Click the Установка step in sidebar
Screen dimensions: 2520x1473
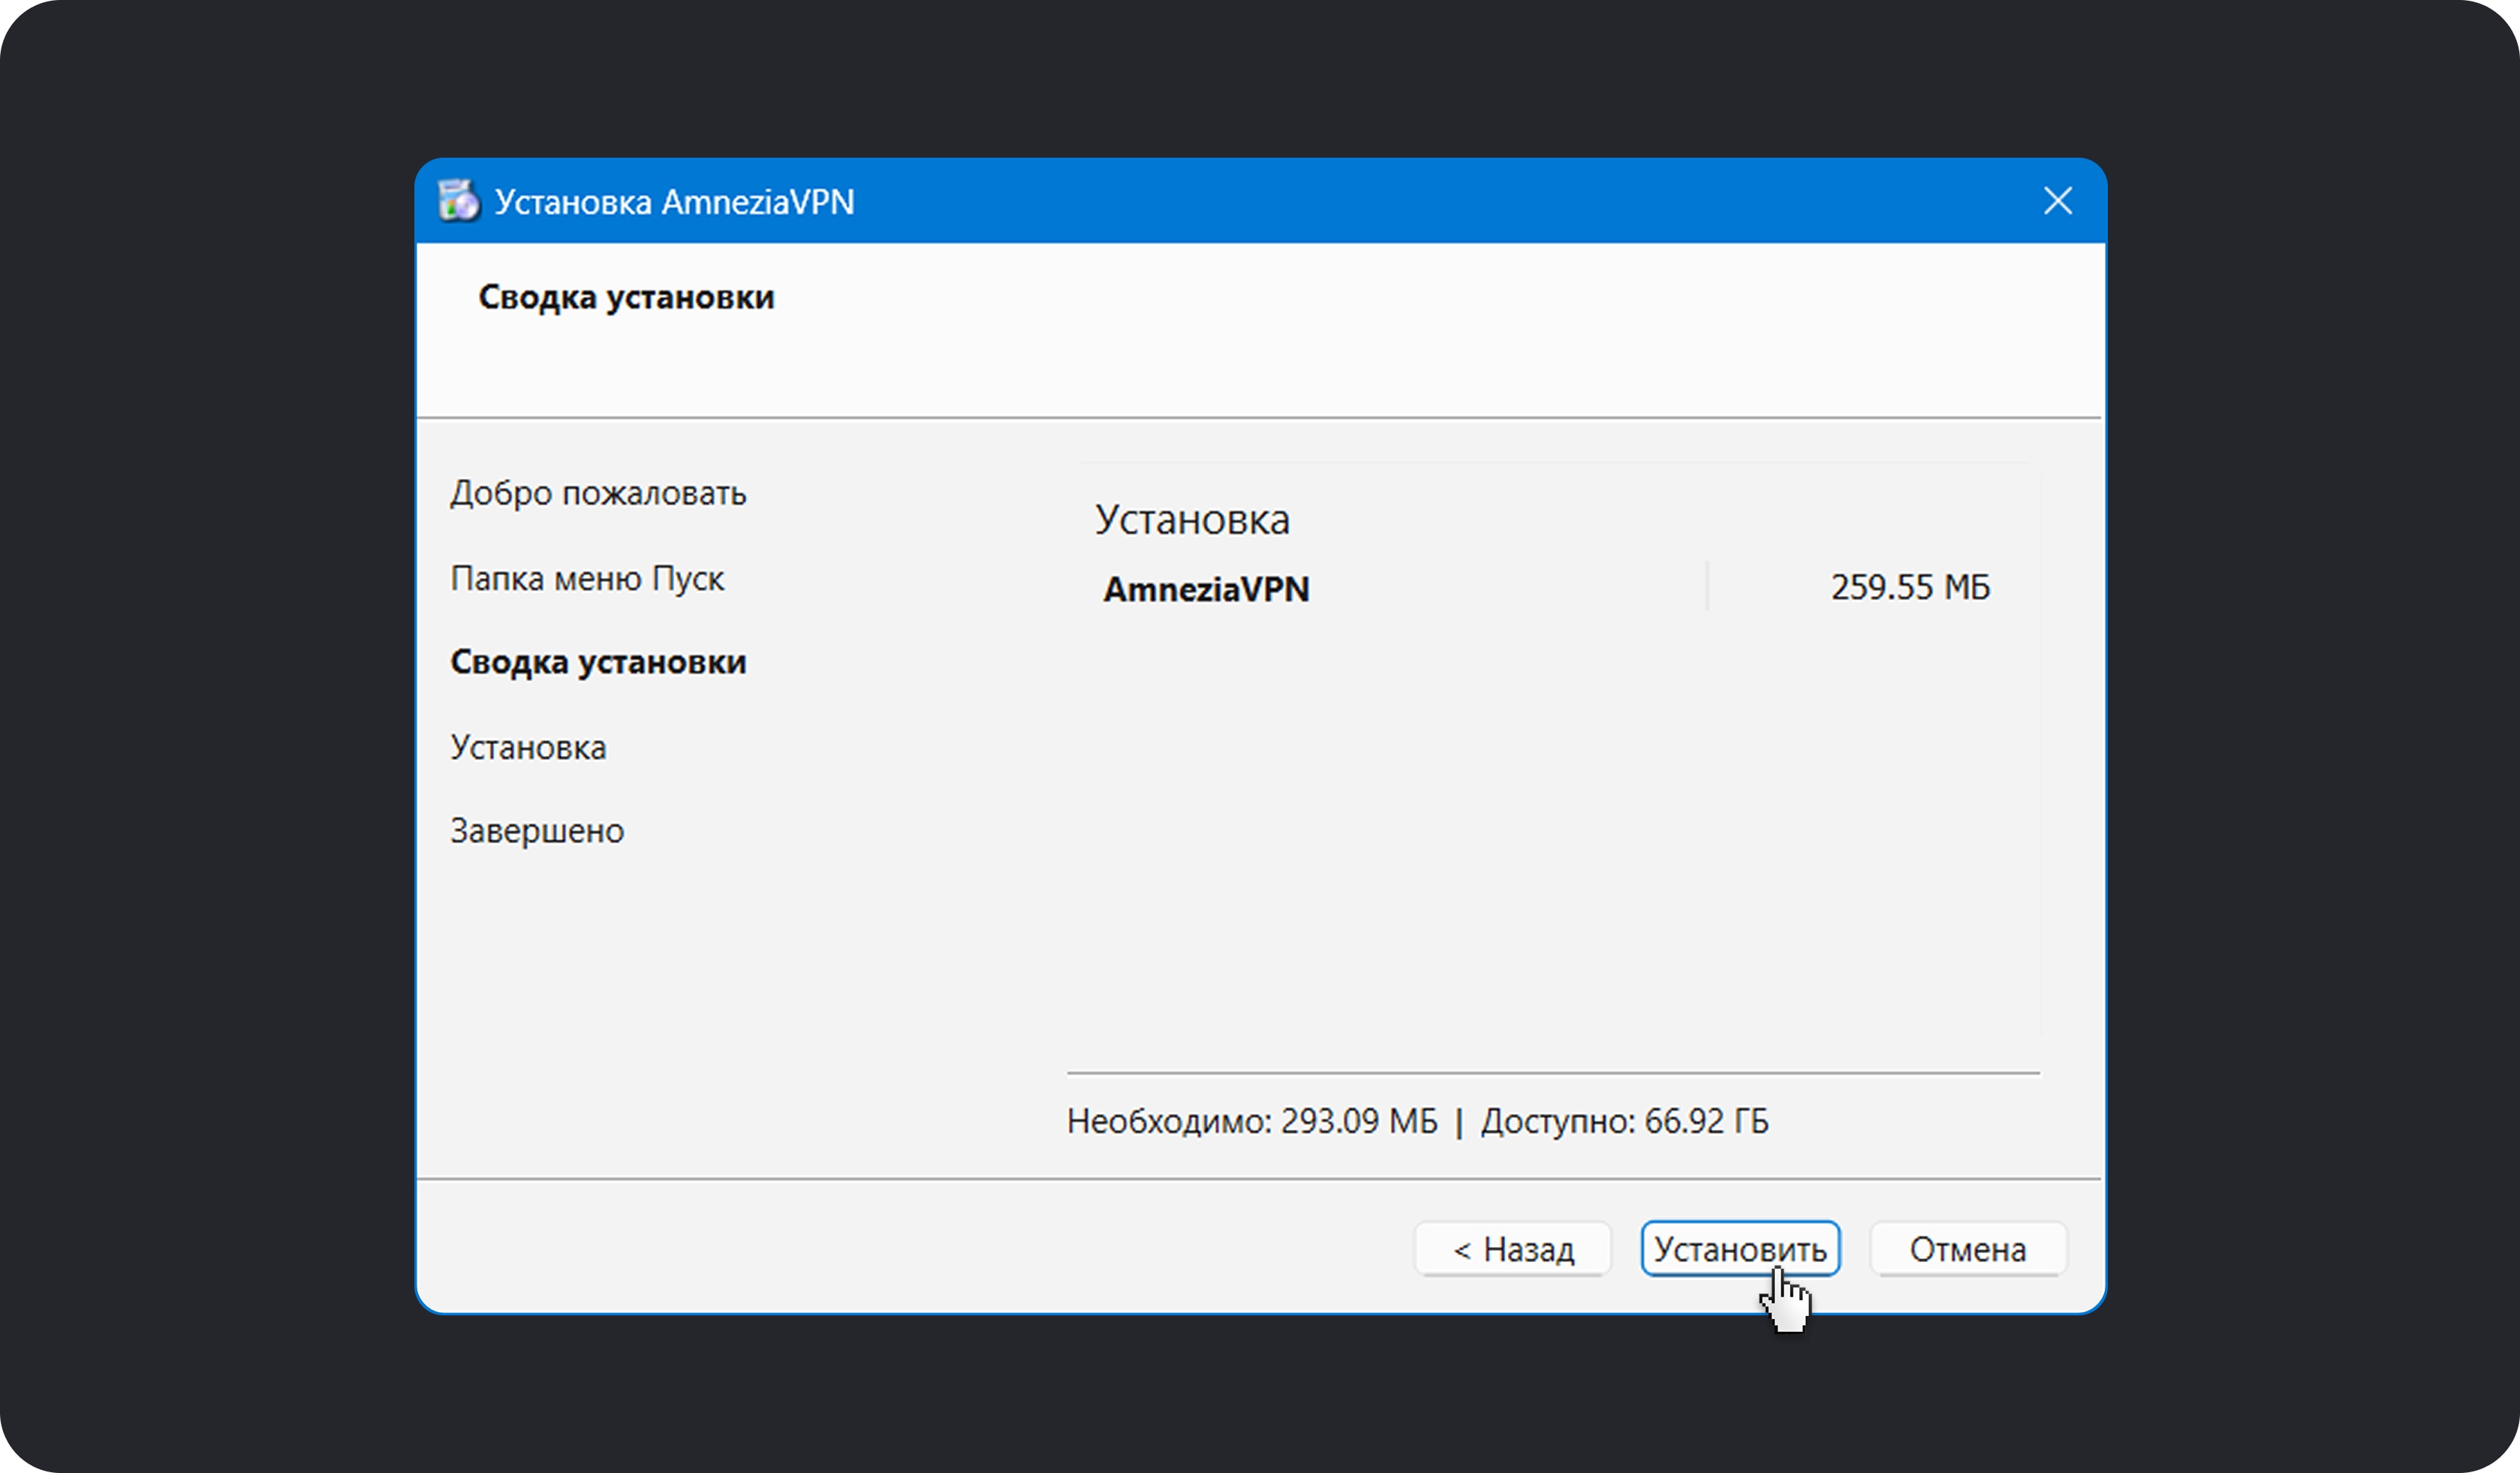(x=528, y=747)
